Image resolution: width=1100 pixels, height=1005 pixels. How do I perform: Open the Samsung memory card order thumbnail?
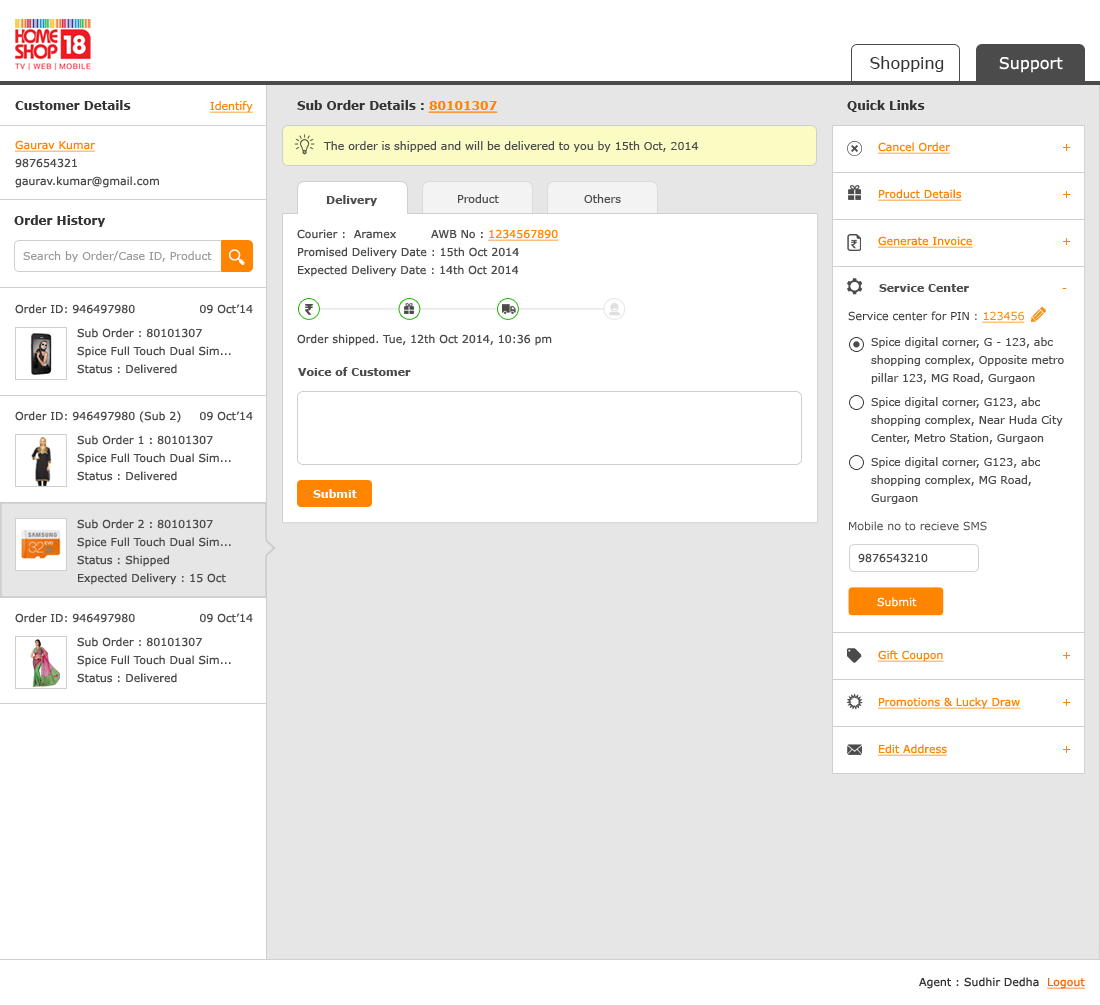(x=41, y=545)
